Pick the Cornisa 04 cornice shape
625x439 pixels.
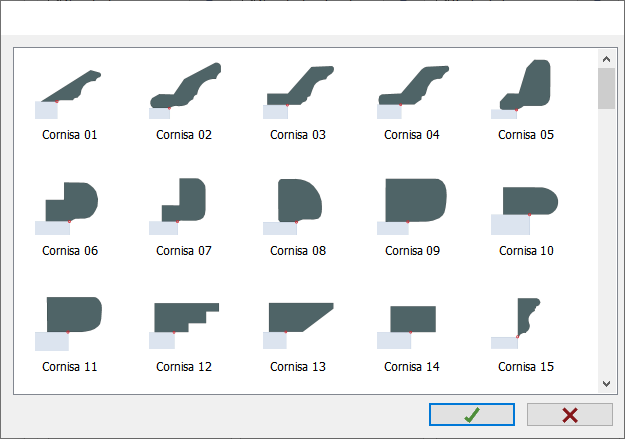coord(413,92)
